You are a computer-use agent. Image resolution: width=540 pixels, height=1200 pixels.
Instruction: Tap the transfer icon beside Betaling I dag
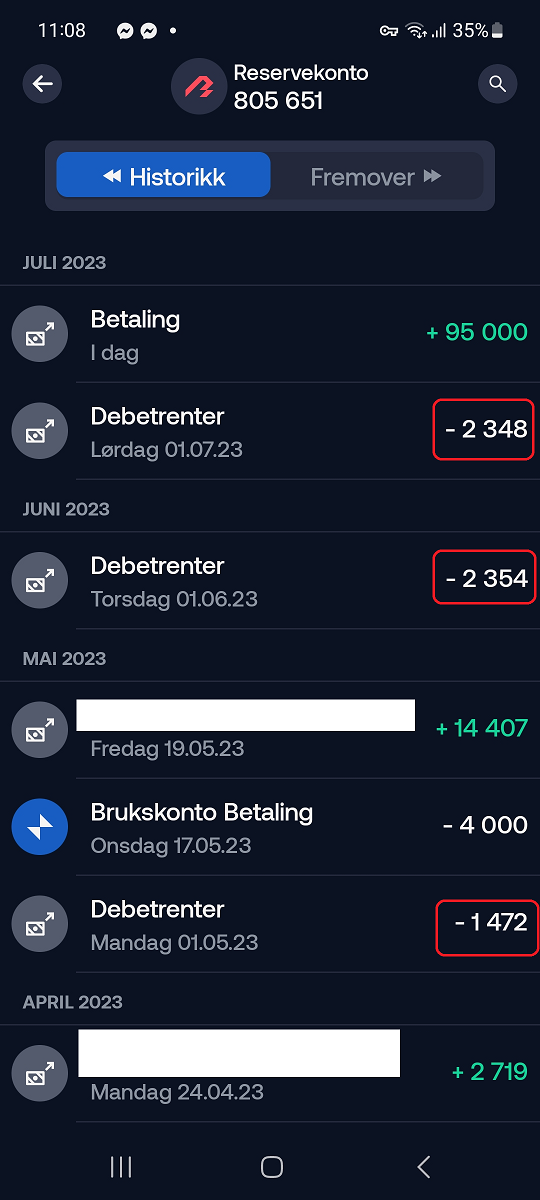(x=39, y=334)
